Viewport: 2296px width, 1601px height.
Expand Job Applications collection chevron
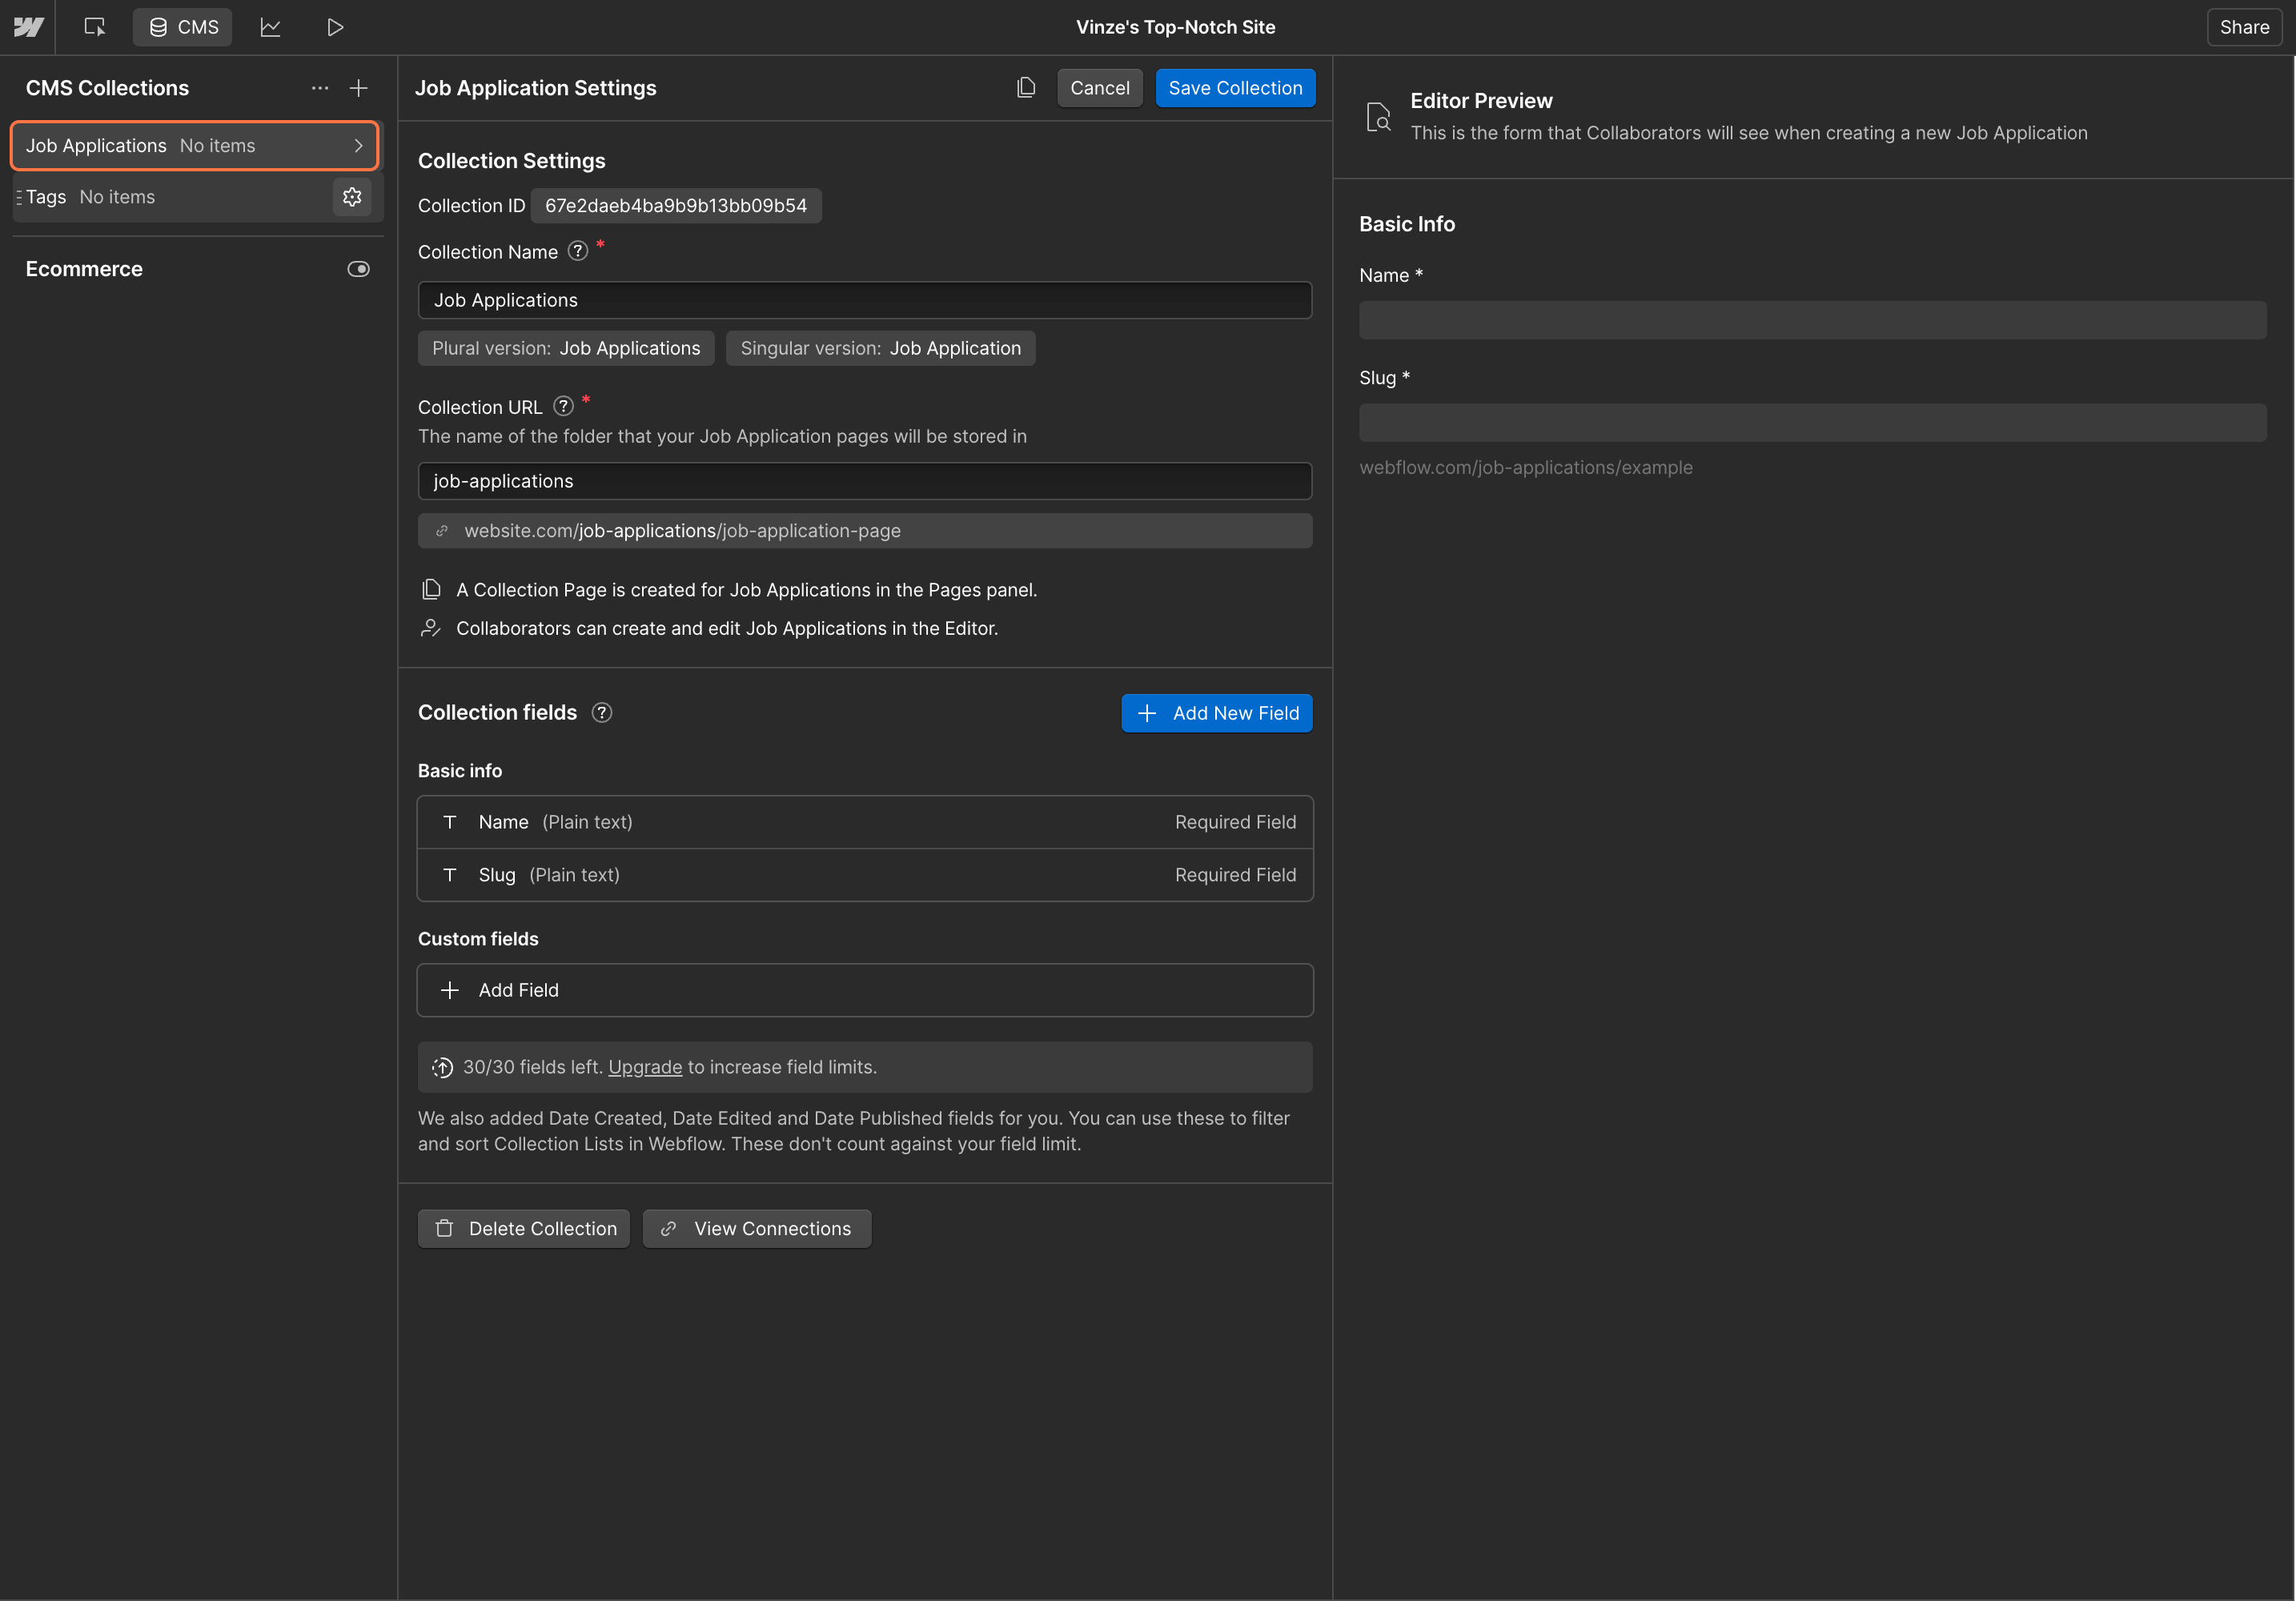pos(358,146)
